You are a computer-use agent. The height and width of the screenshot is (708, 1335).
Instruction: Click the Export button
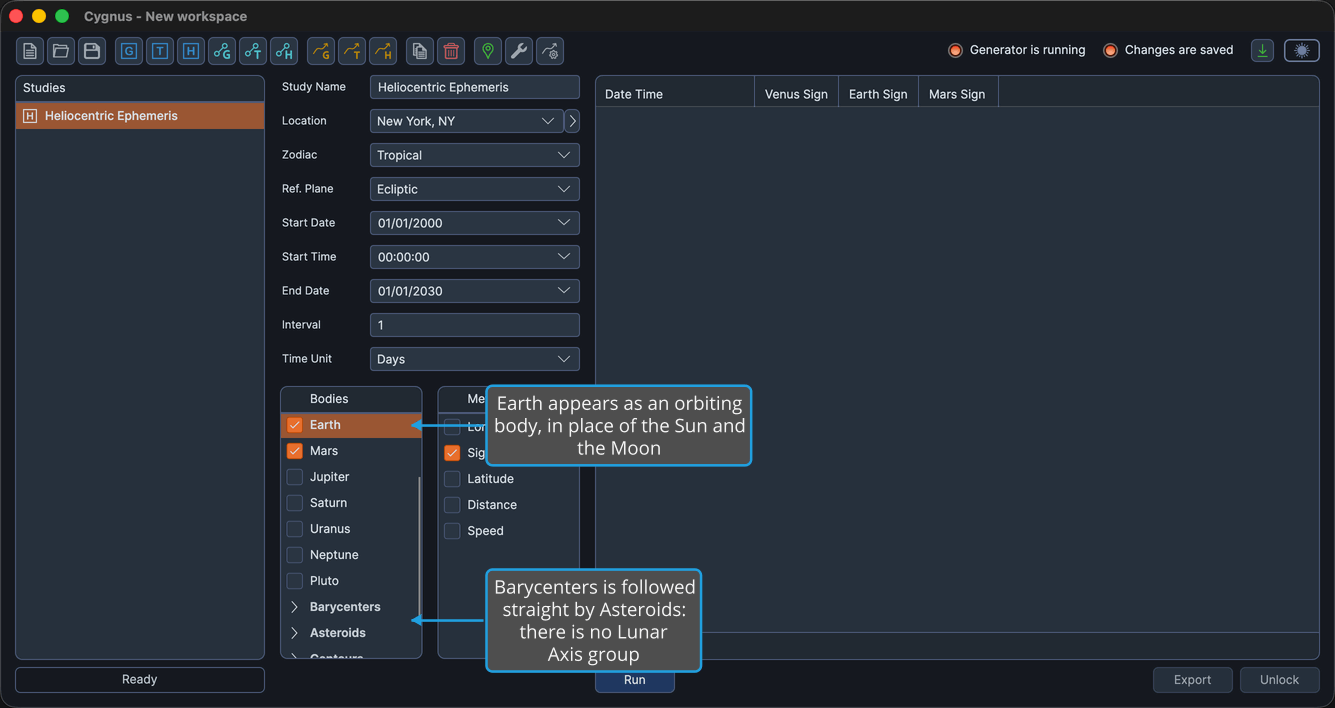(1193, 680)
